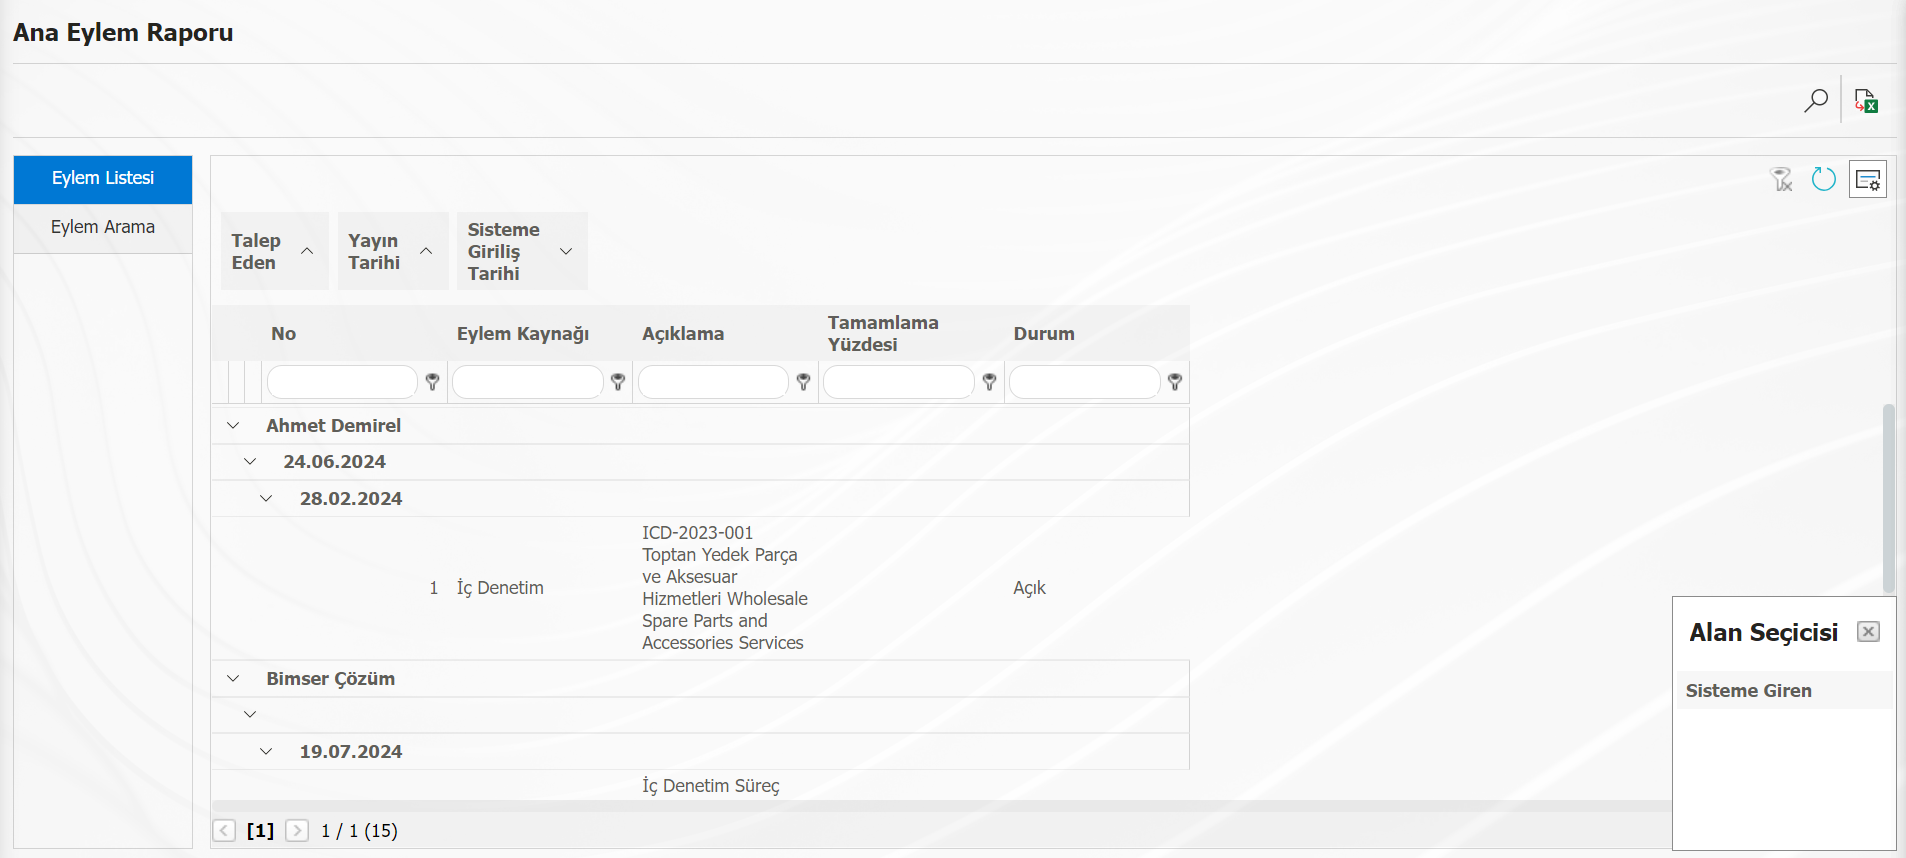
Task: Click the refresh grid icon
Action: point(1824,179)
